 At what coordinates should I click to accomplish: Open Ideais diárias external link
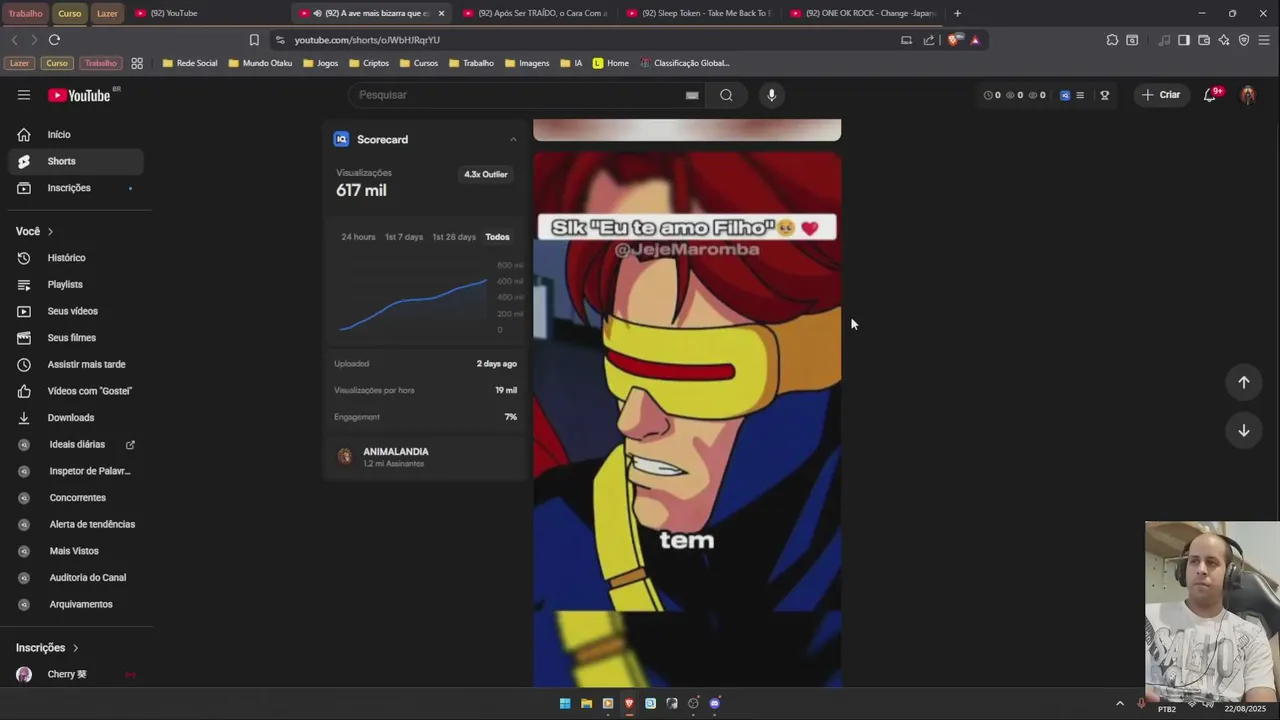click(x=76, y=444)
